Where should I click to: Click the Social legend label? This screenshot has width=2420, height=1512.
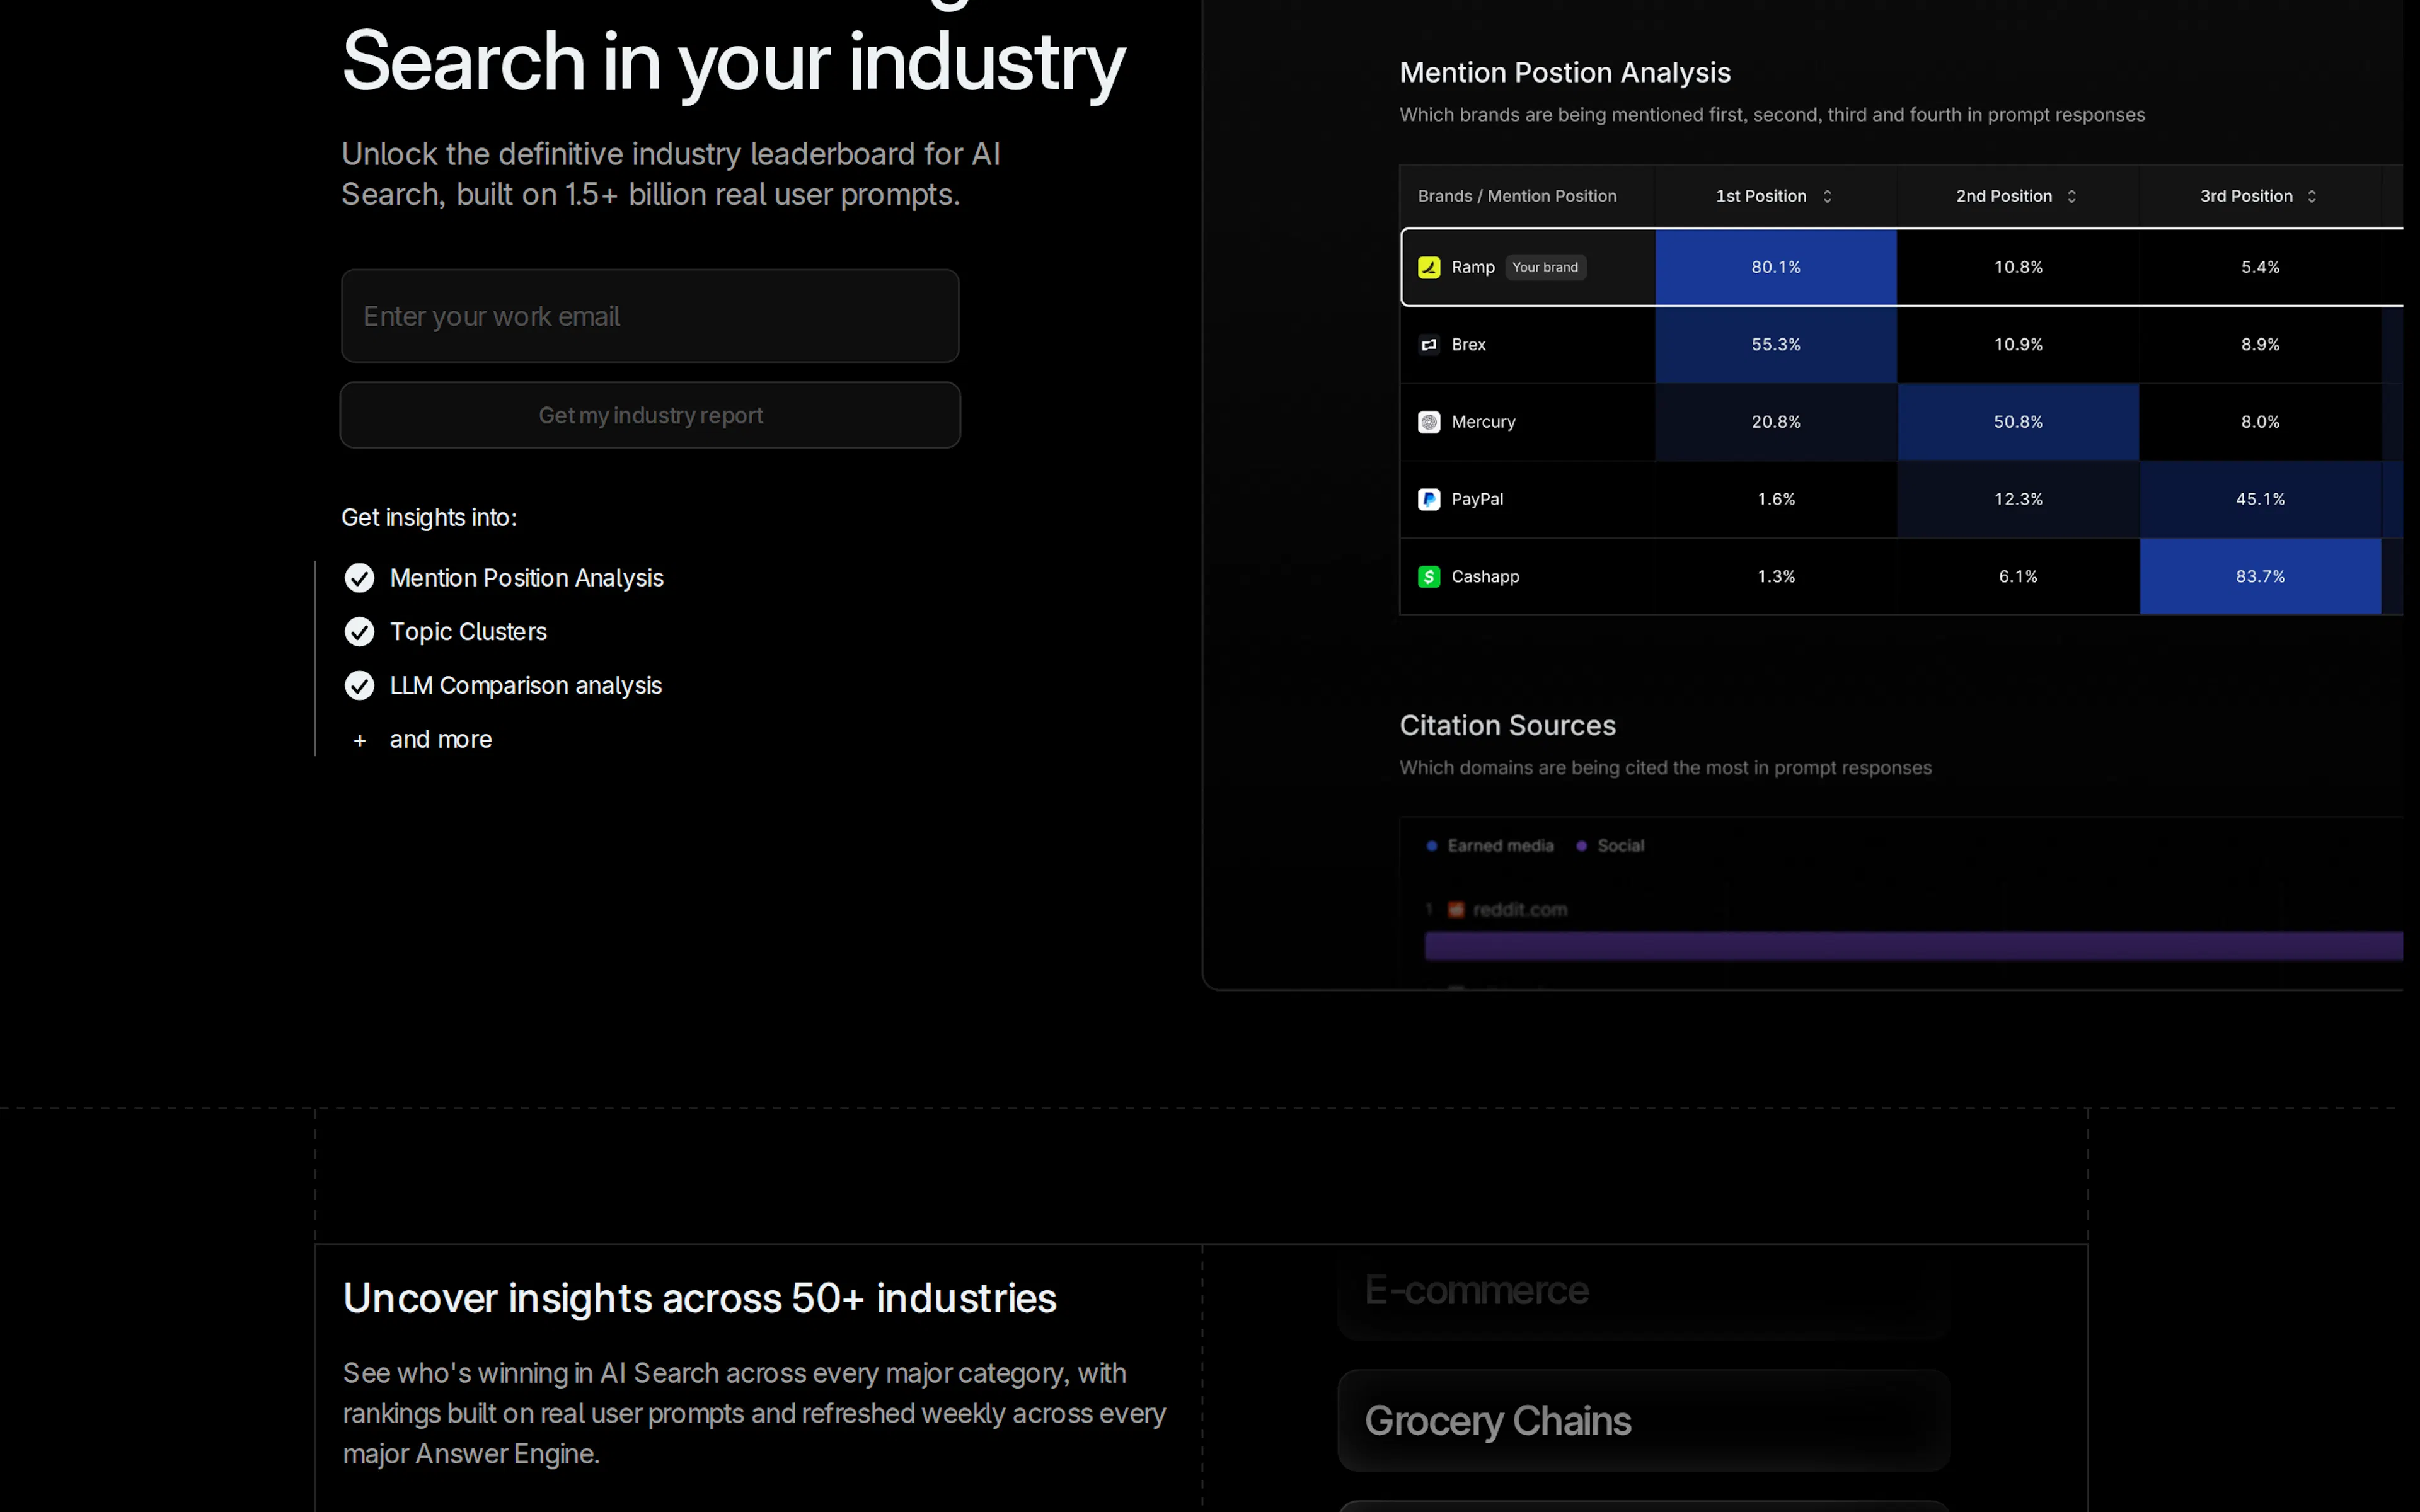click(x=1620, y=846)
